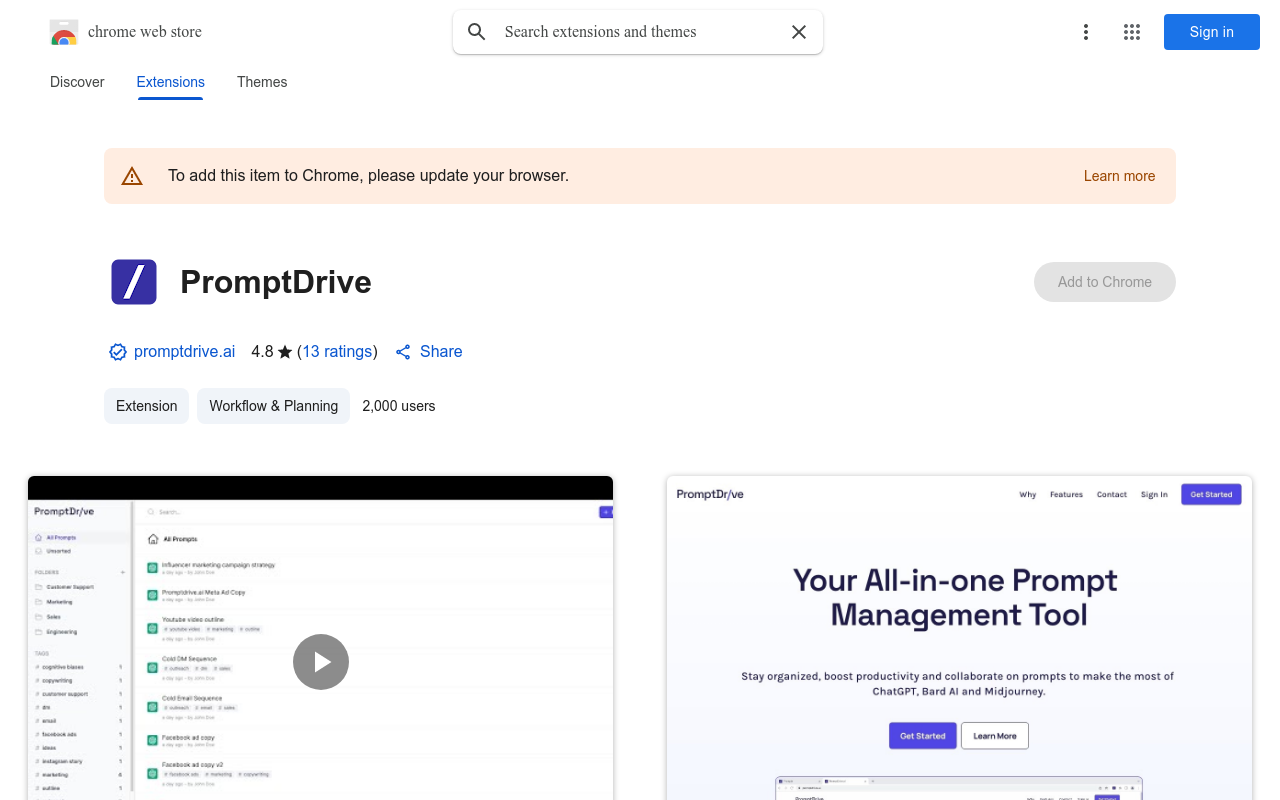Image resolution: width=1280 pixels, height=800 pixels.
Task: Click the 4.8 rating value
Action: [262, 352]
